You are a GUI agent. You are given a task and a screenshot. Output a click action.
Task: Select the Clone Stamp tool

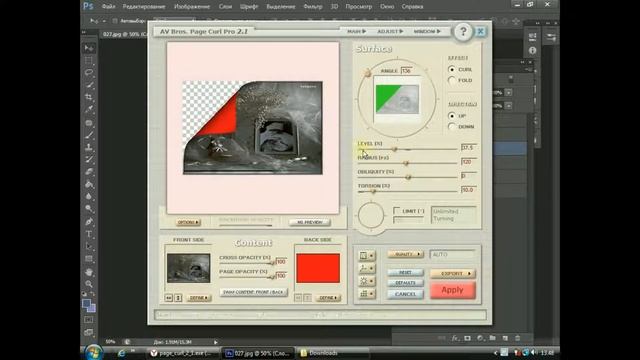(89, 147)
